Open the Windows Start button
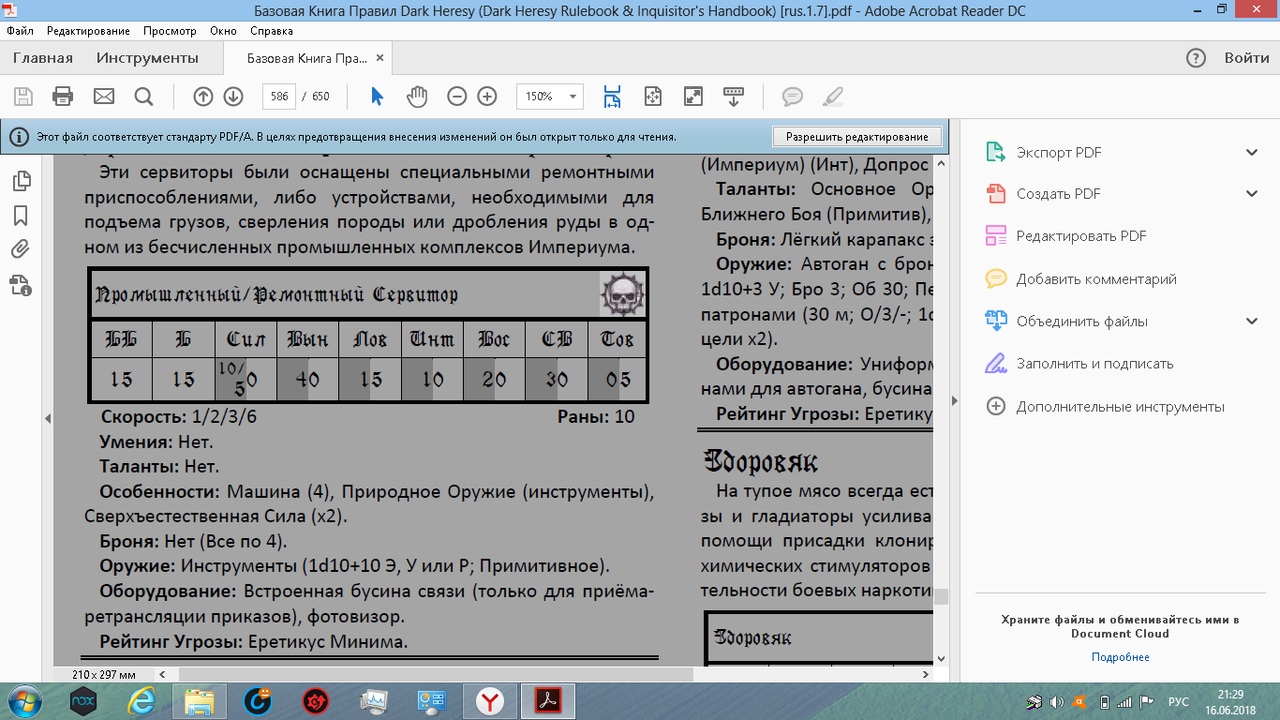 [x=24, y=702]
